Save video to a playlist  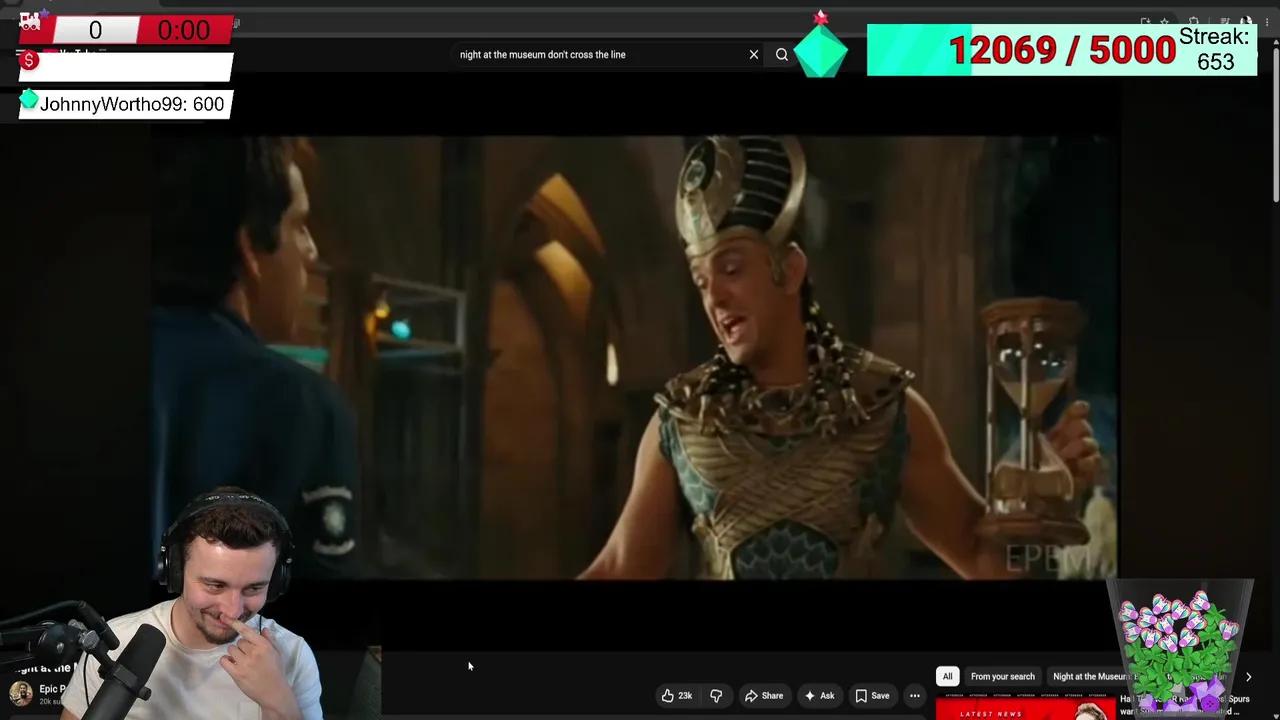(x=872, y=696)
